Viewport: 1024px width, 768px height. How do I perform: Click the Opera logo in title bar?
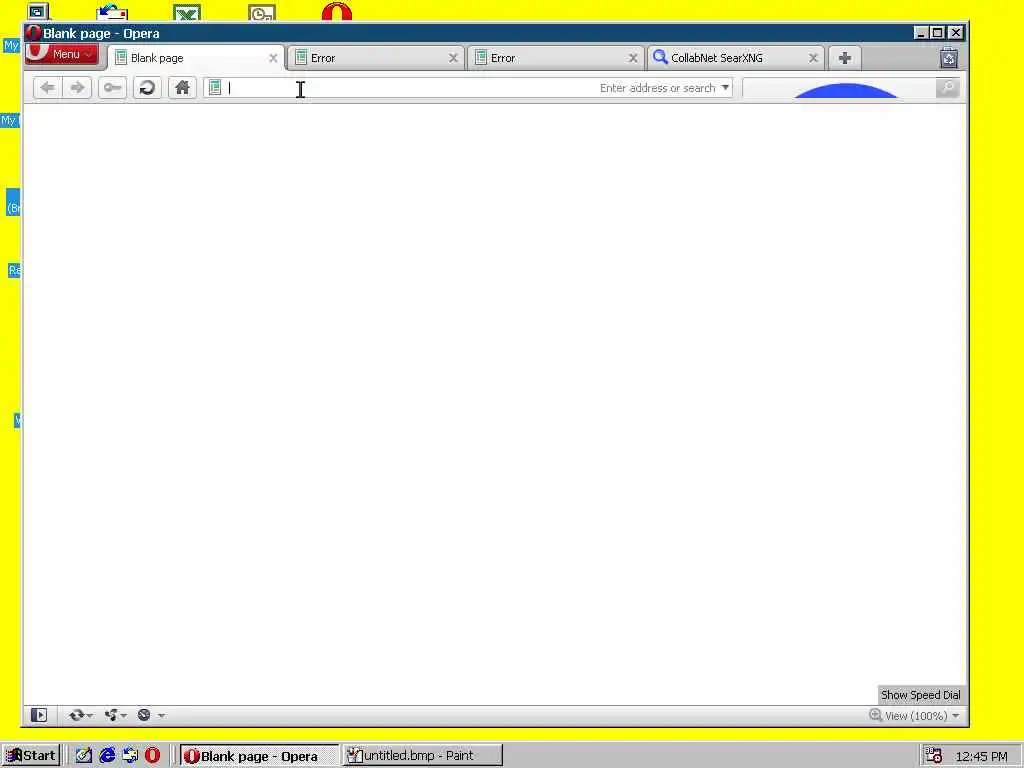tap(34, 33)
